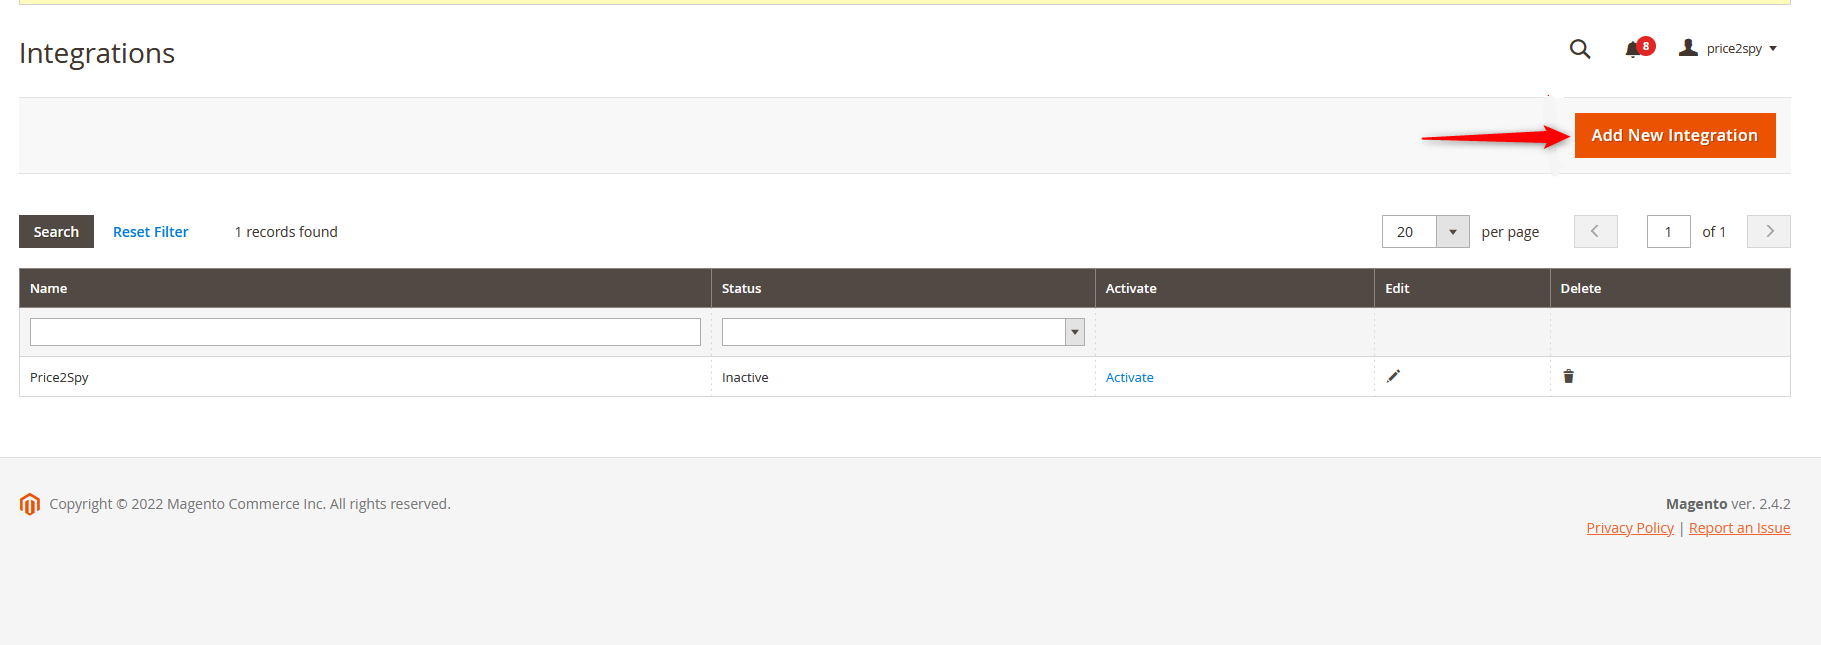Click Add New Integration button
Image resolution: width=1821 pixels, height=645 pixels.
pyautogui.click(x=1675, y=135)
